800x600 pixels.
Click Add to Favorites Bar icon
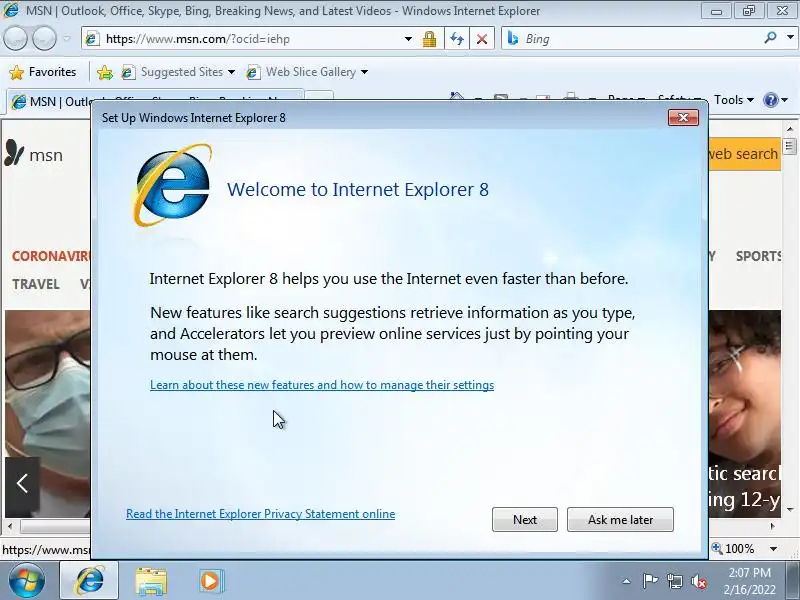pos(105,72)
